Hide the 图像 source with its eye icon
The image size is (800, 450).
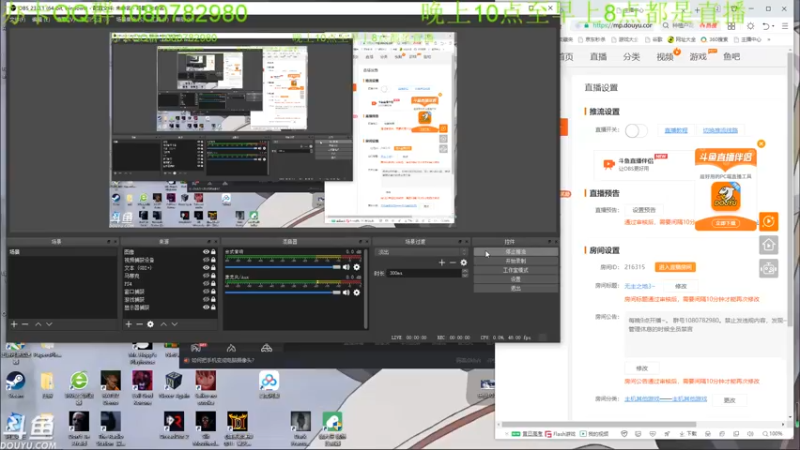(206, 252)
